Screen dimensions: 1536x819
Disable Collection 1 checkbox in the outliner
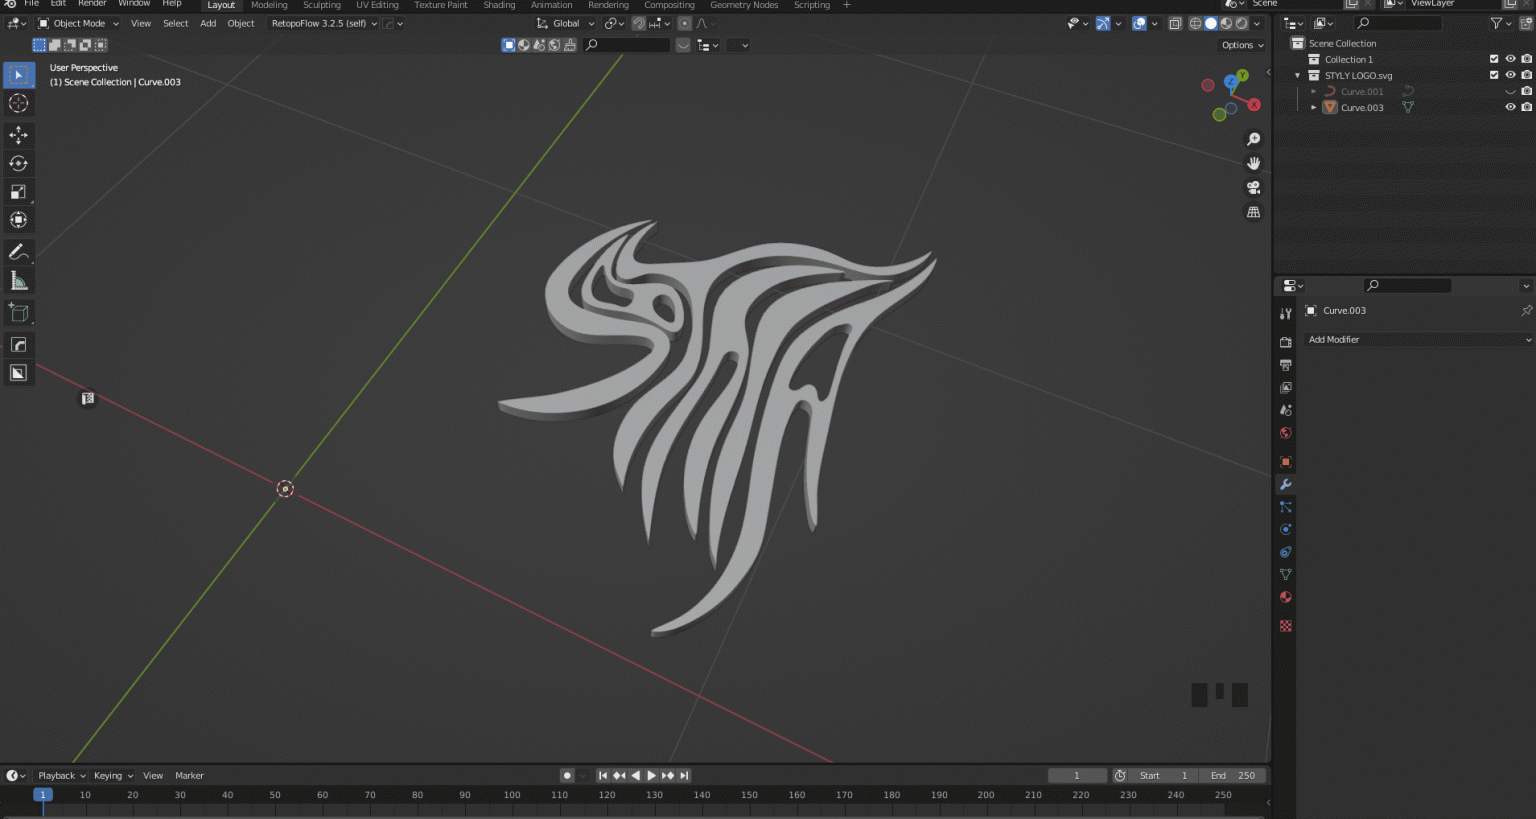(1493, 59)
